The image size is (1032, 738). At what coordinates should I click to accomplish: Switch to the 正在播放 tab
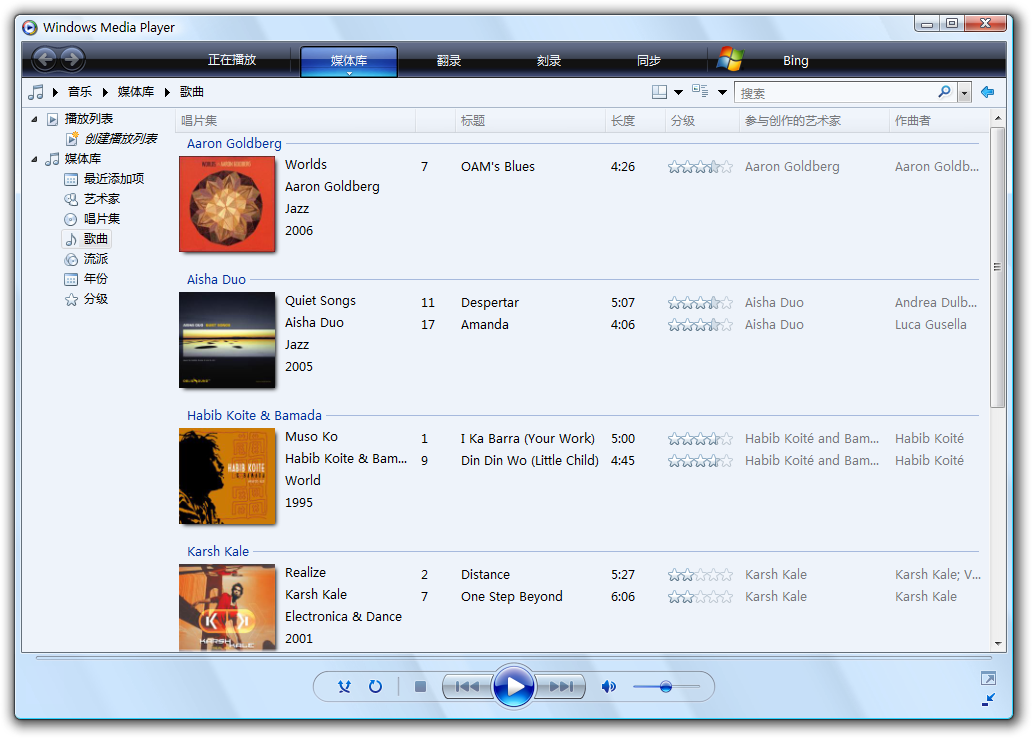point(232,60)
